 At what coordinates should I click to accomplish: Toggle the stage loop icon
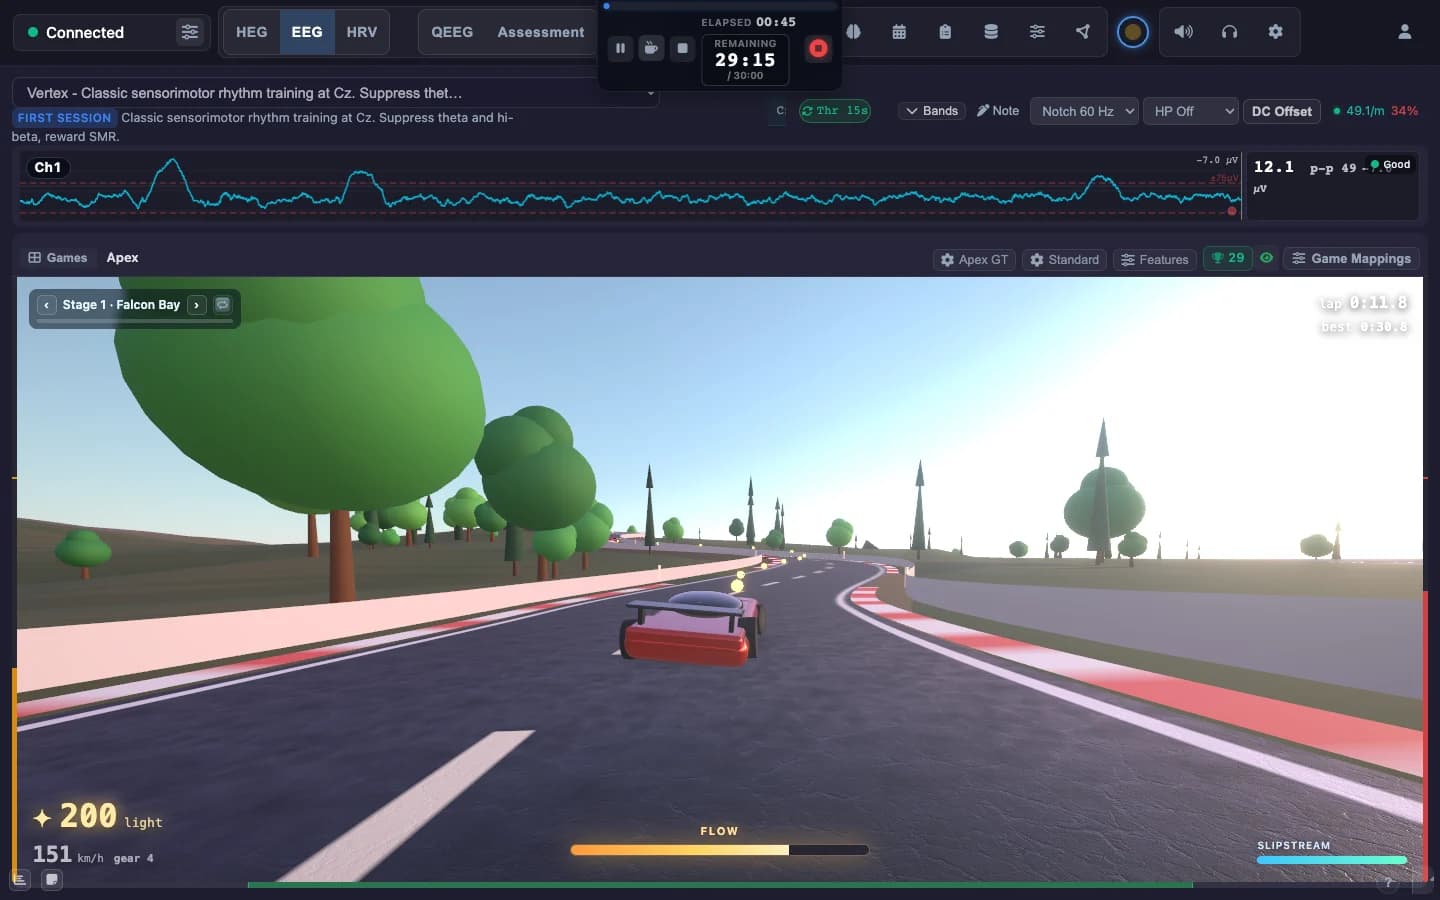pyautogui.click(x=222, y=304)
